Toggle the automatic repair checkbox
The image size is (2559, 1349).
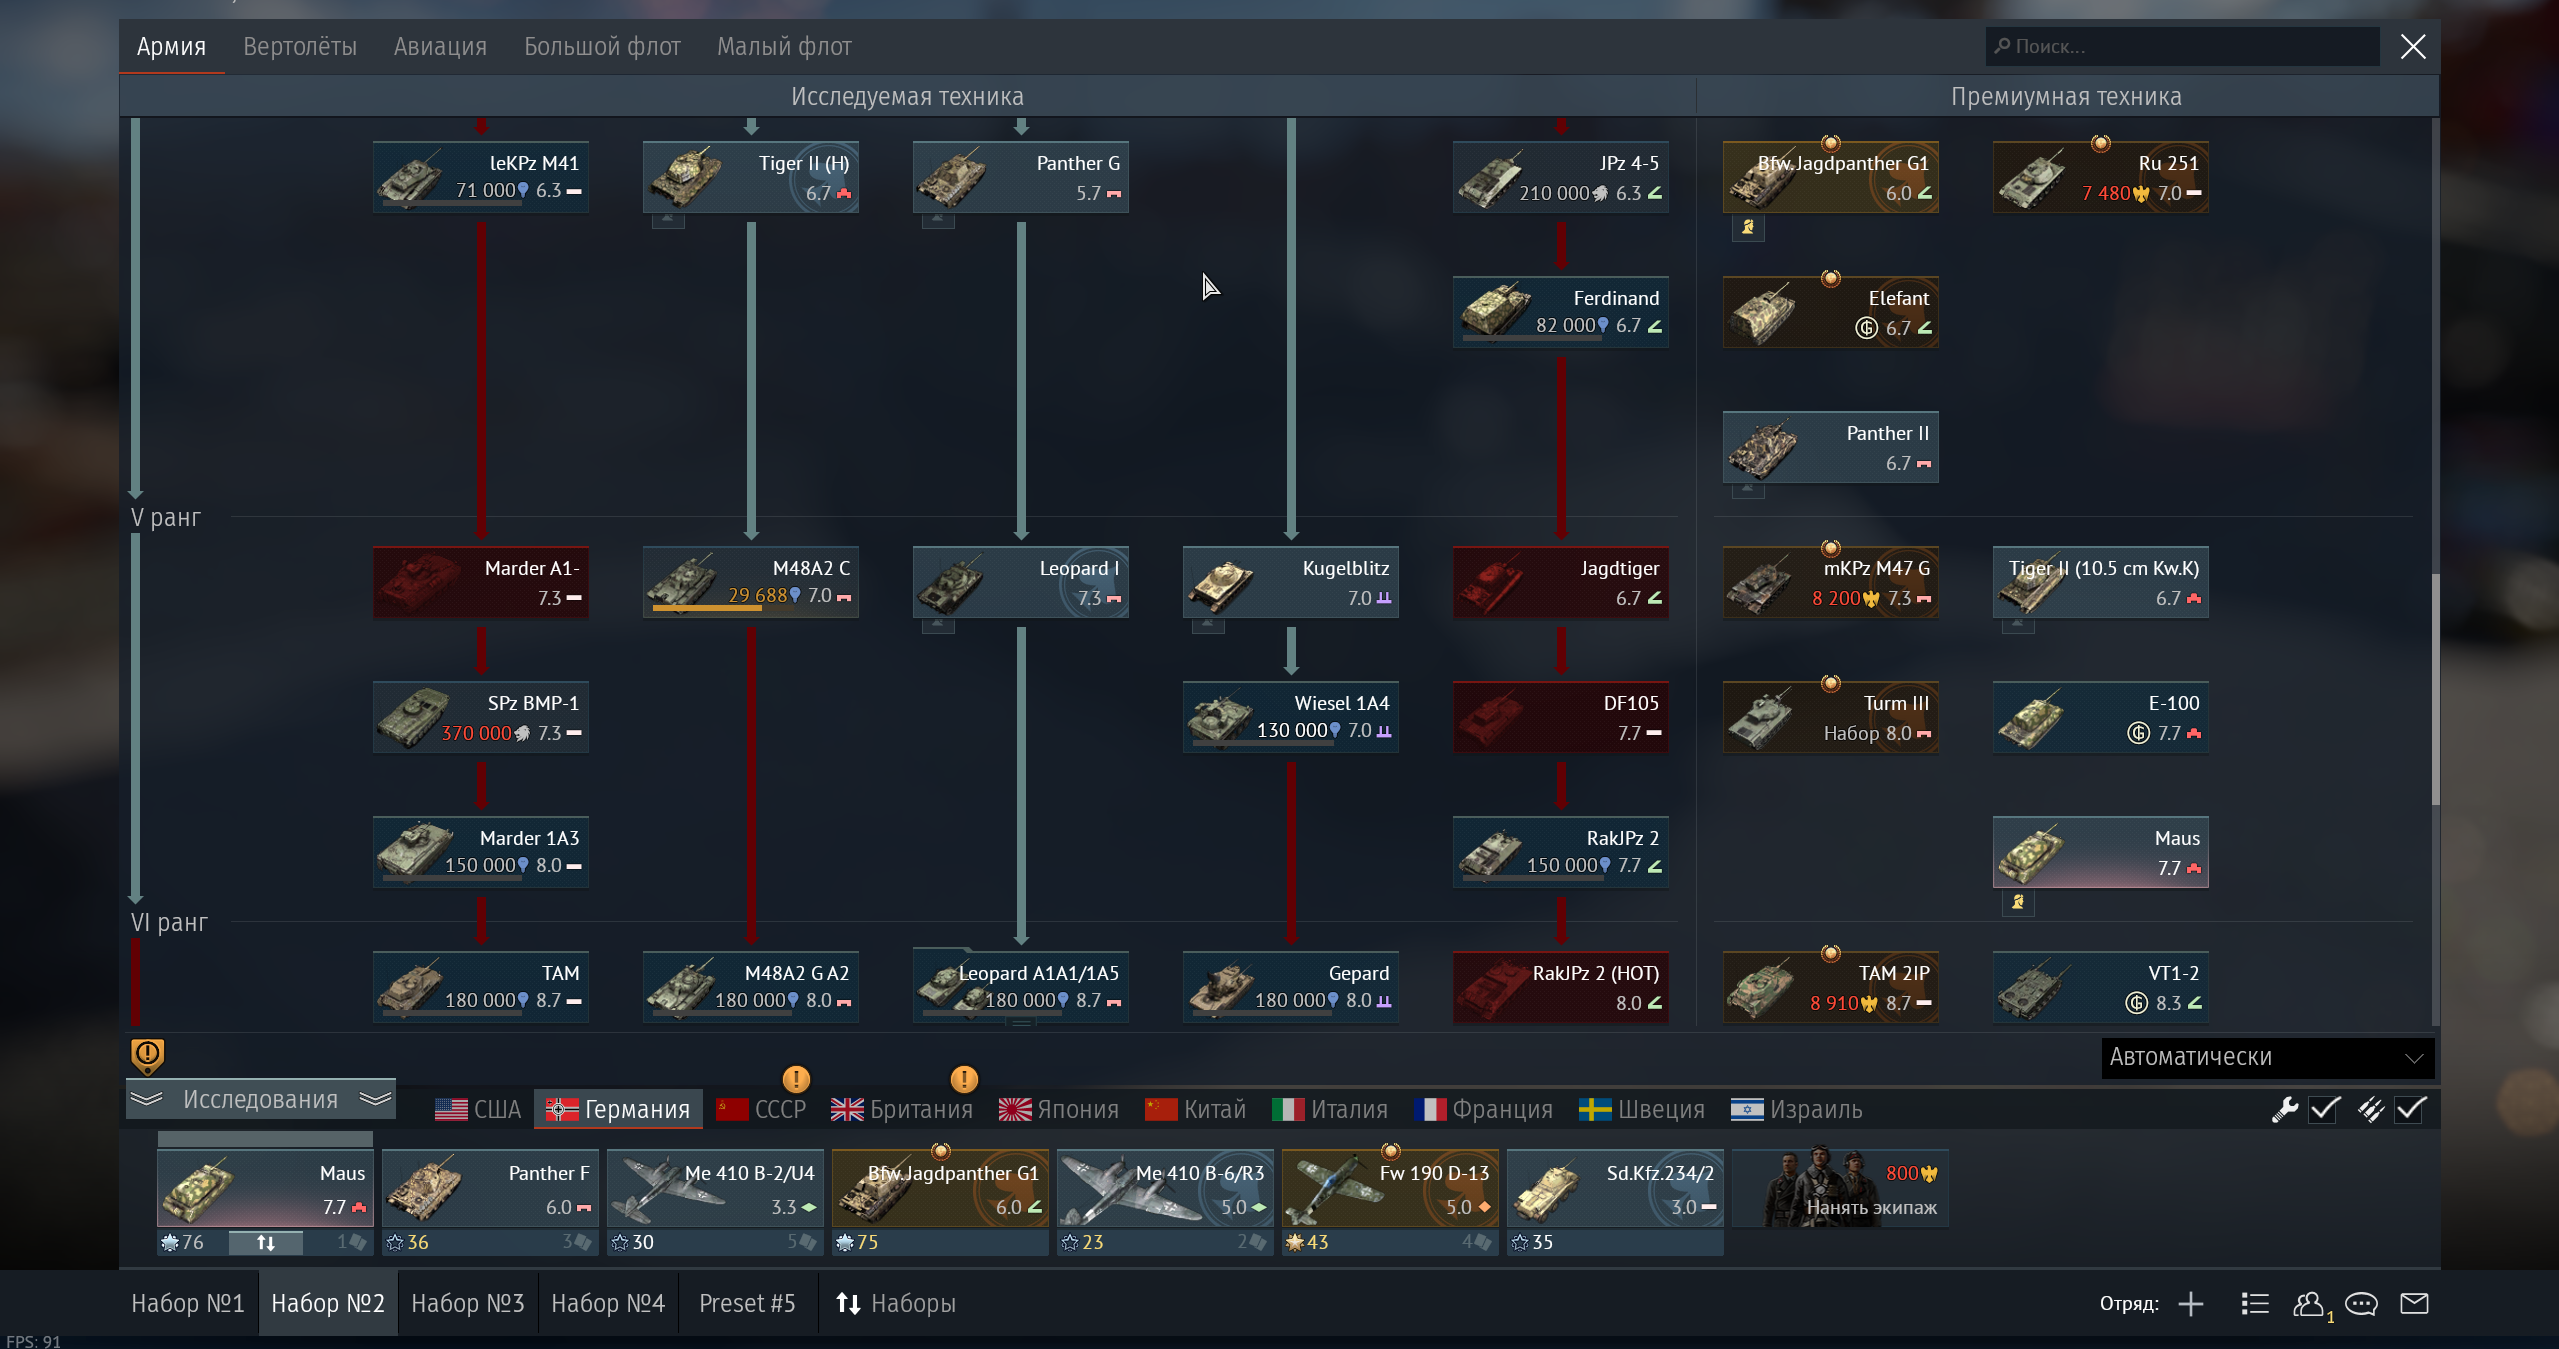click(2325, 1109)
